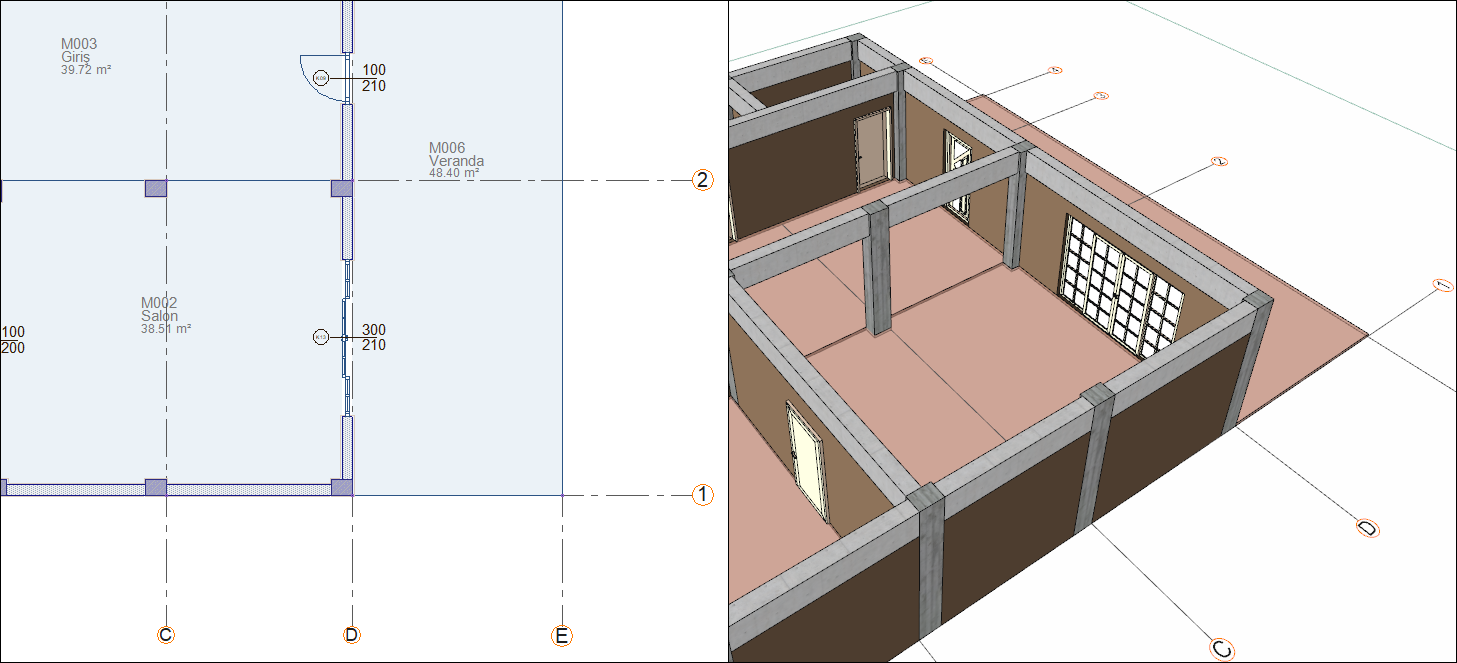This screenshot has height=663, width=1457.
Task: Select column at axis C and 2 intersection
Action: 156,188
